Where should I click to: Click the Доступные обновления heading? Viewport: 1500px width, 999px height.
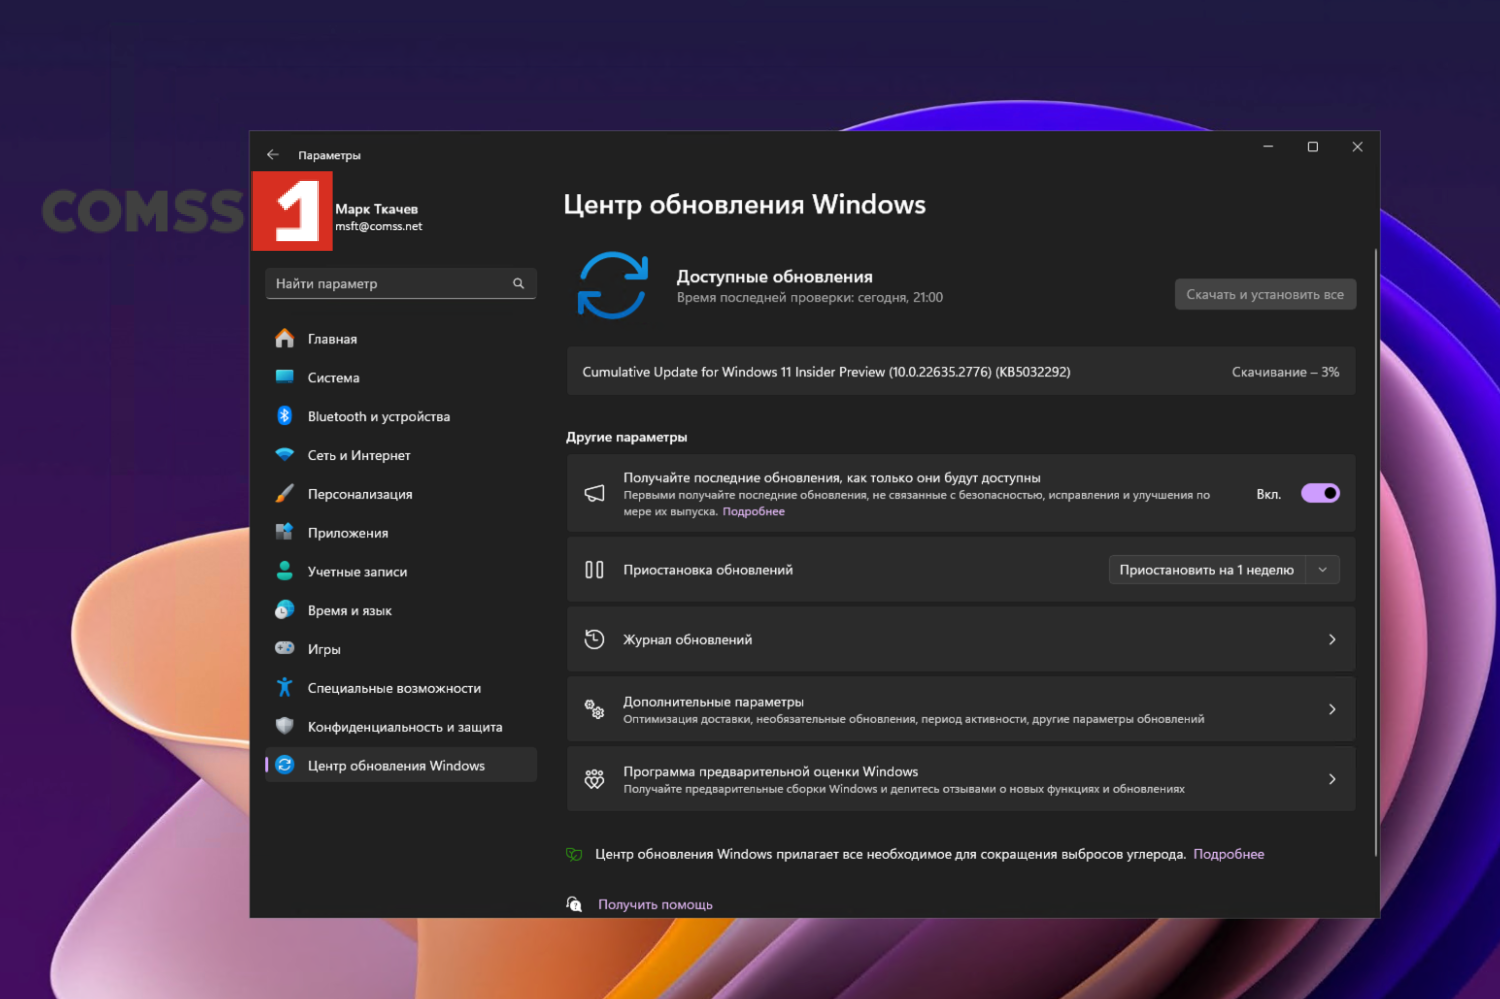tap(775, 277)
